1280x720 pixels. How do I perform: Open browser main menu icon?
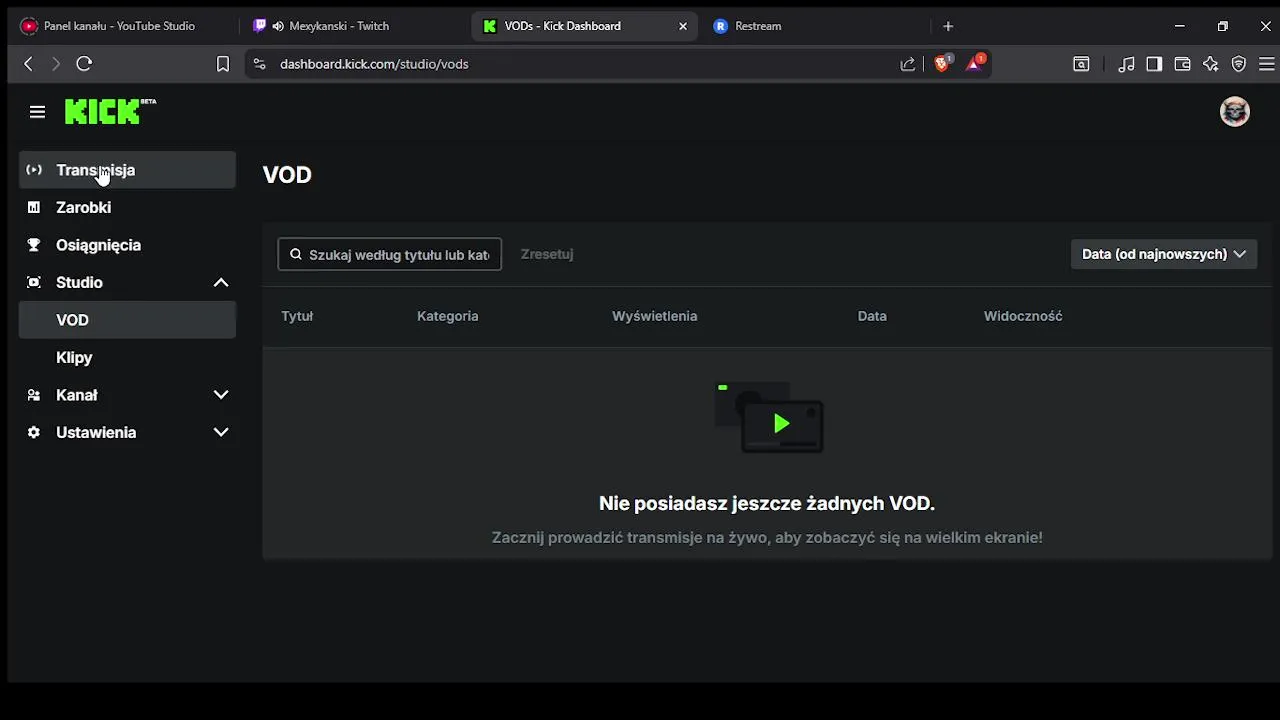1266,64
